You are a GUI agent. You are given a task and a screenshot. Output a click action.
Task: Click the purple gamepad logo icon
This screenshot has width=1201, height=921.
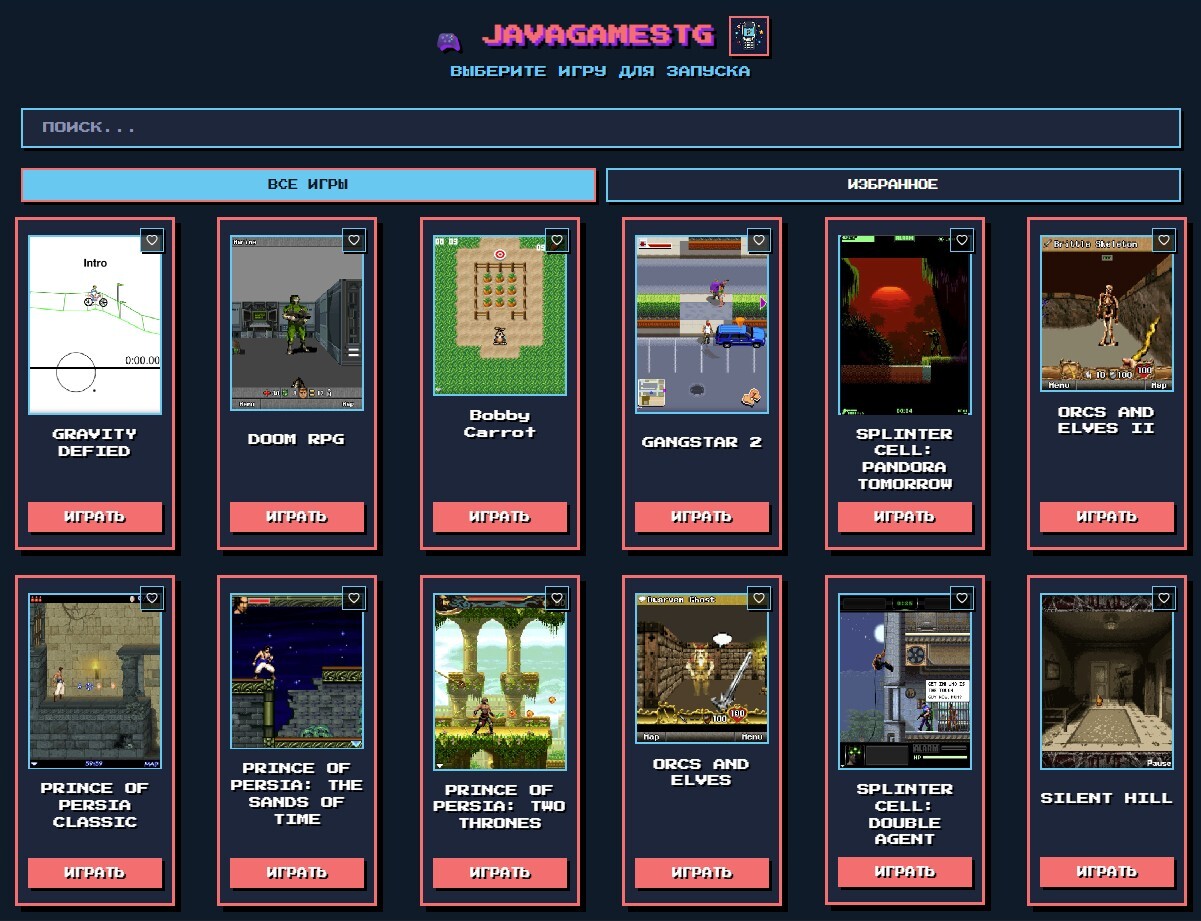click(448, 41)
